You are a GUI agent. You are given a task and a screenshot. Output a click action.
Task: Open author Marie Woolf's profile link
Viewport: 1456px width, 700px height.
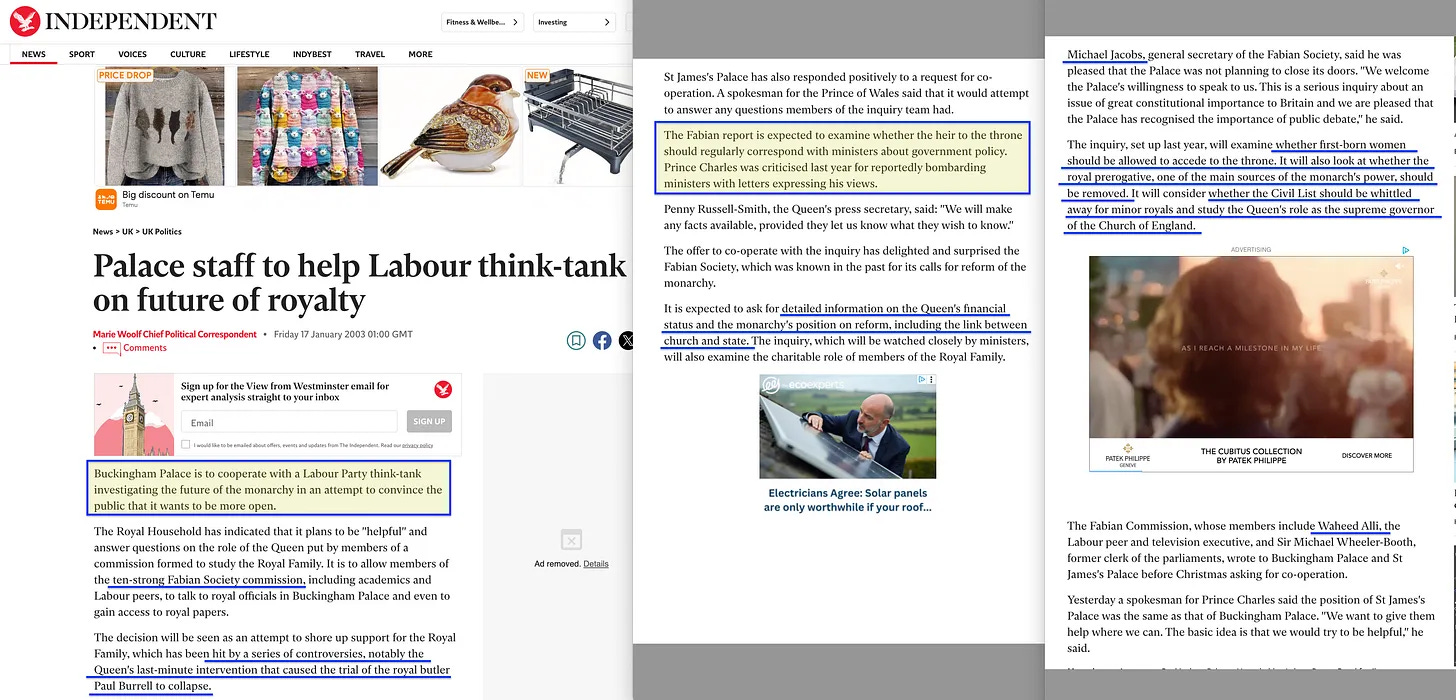click(x=175, y=334)
